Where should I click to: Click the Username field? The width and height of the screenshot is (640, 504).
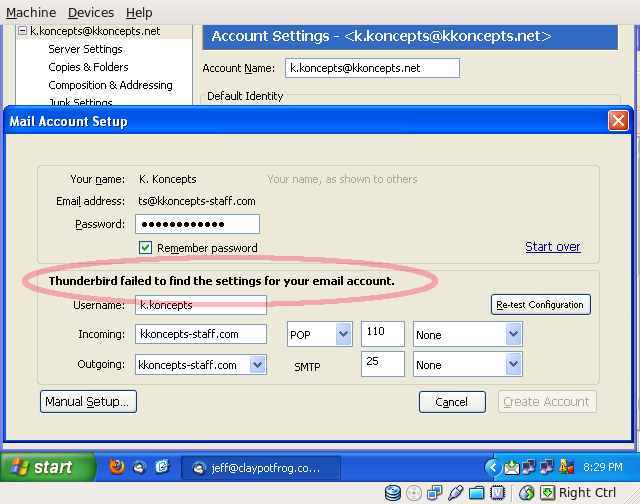tap(201, 305)
